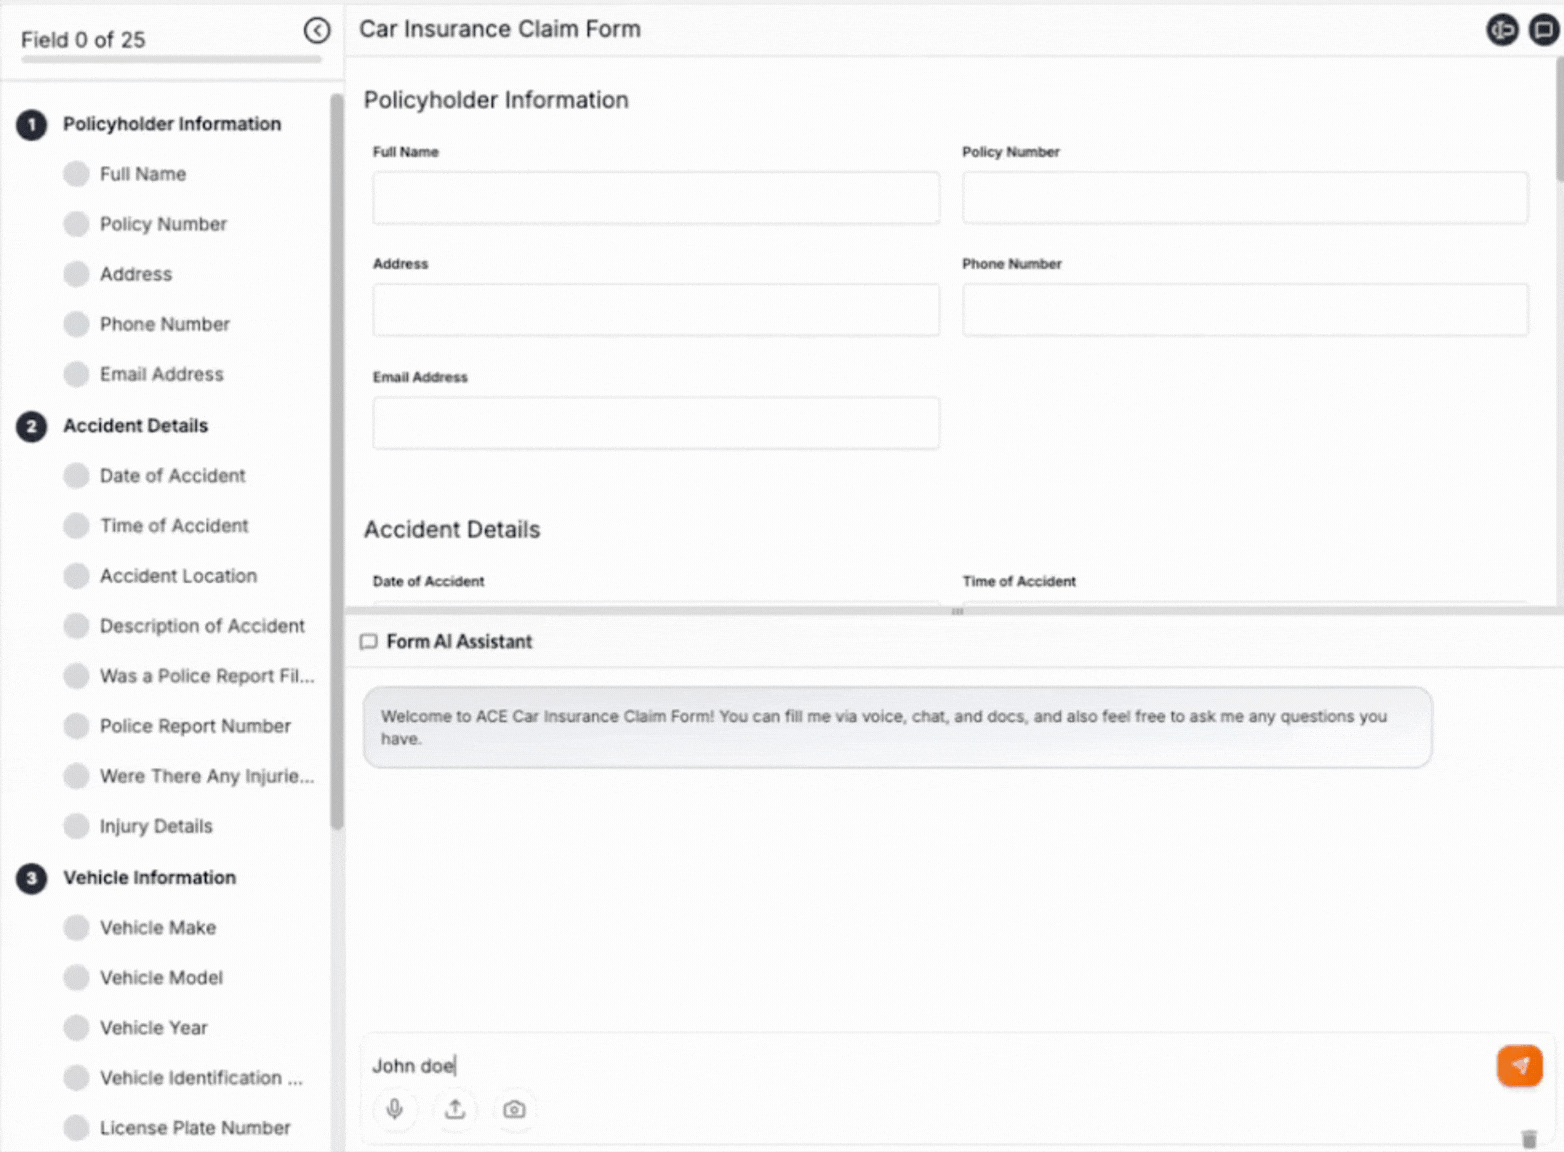
Task: Click into the Address input field
Action: click(656, 310)
